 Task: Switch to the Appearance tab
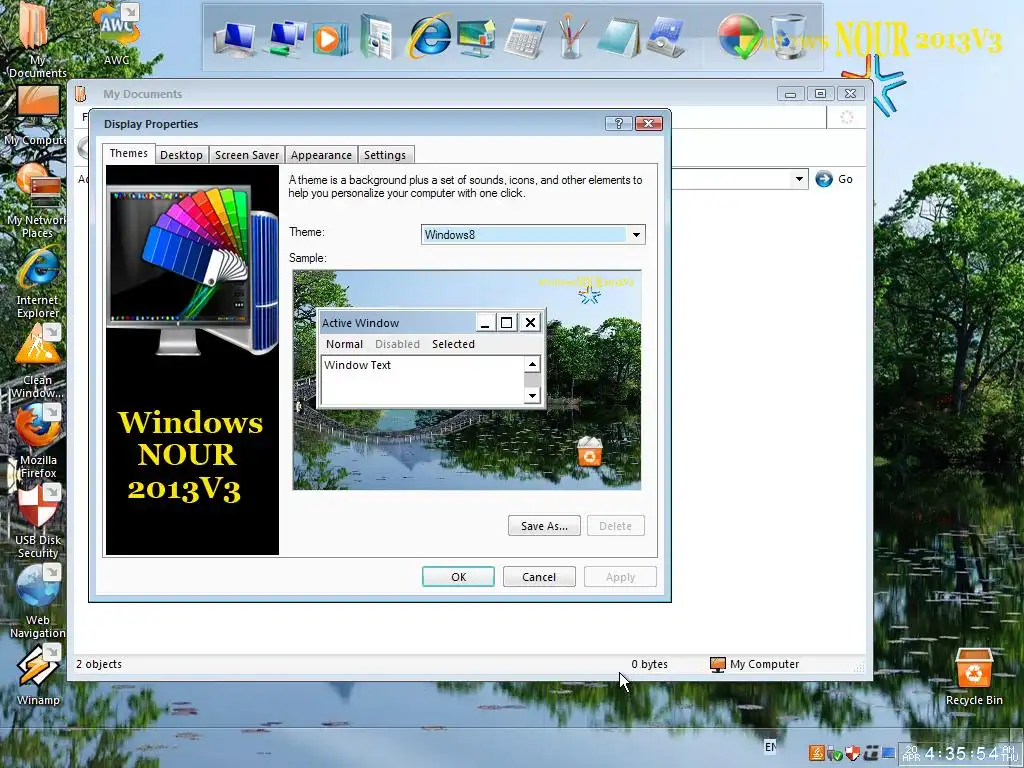(321, 155)
